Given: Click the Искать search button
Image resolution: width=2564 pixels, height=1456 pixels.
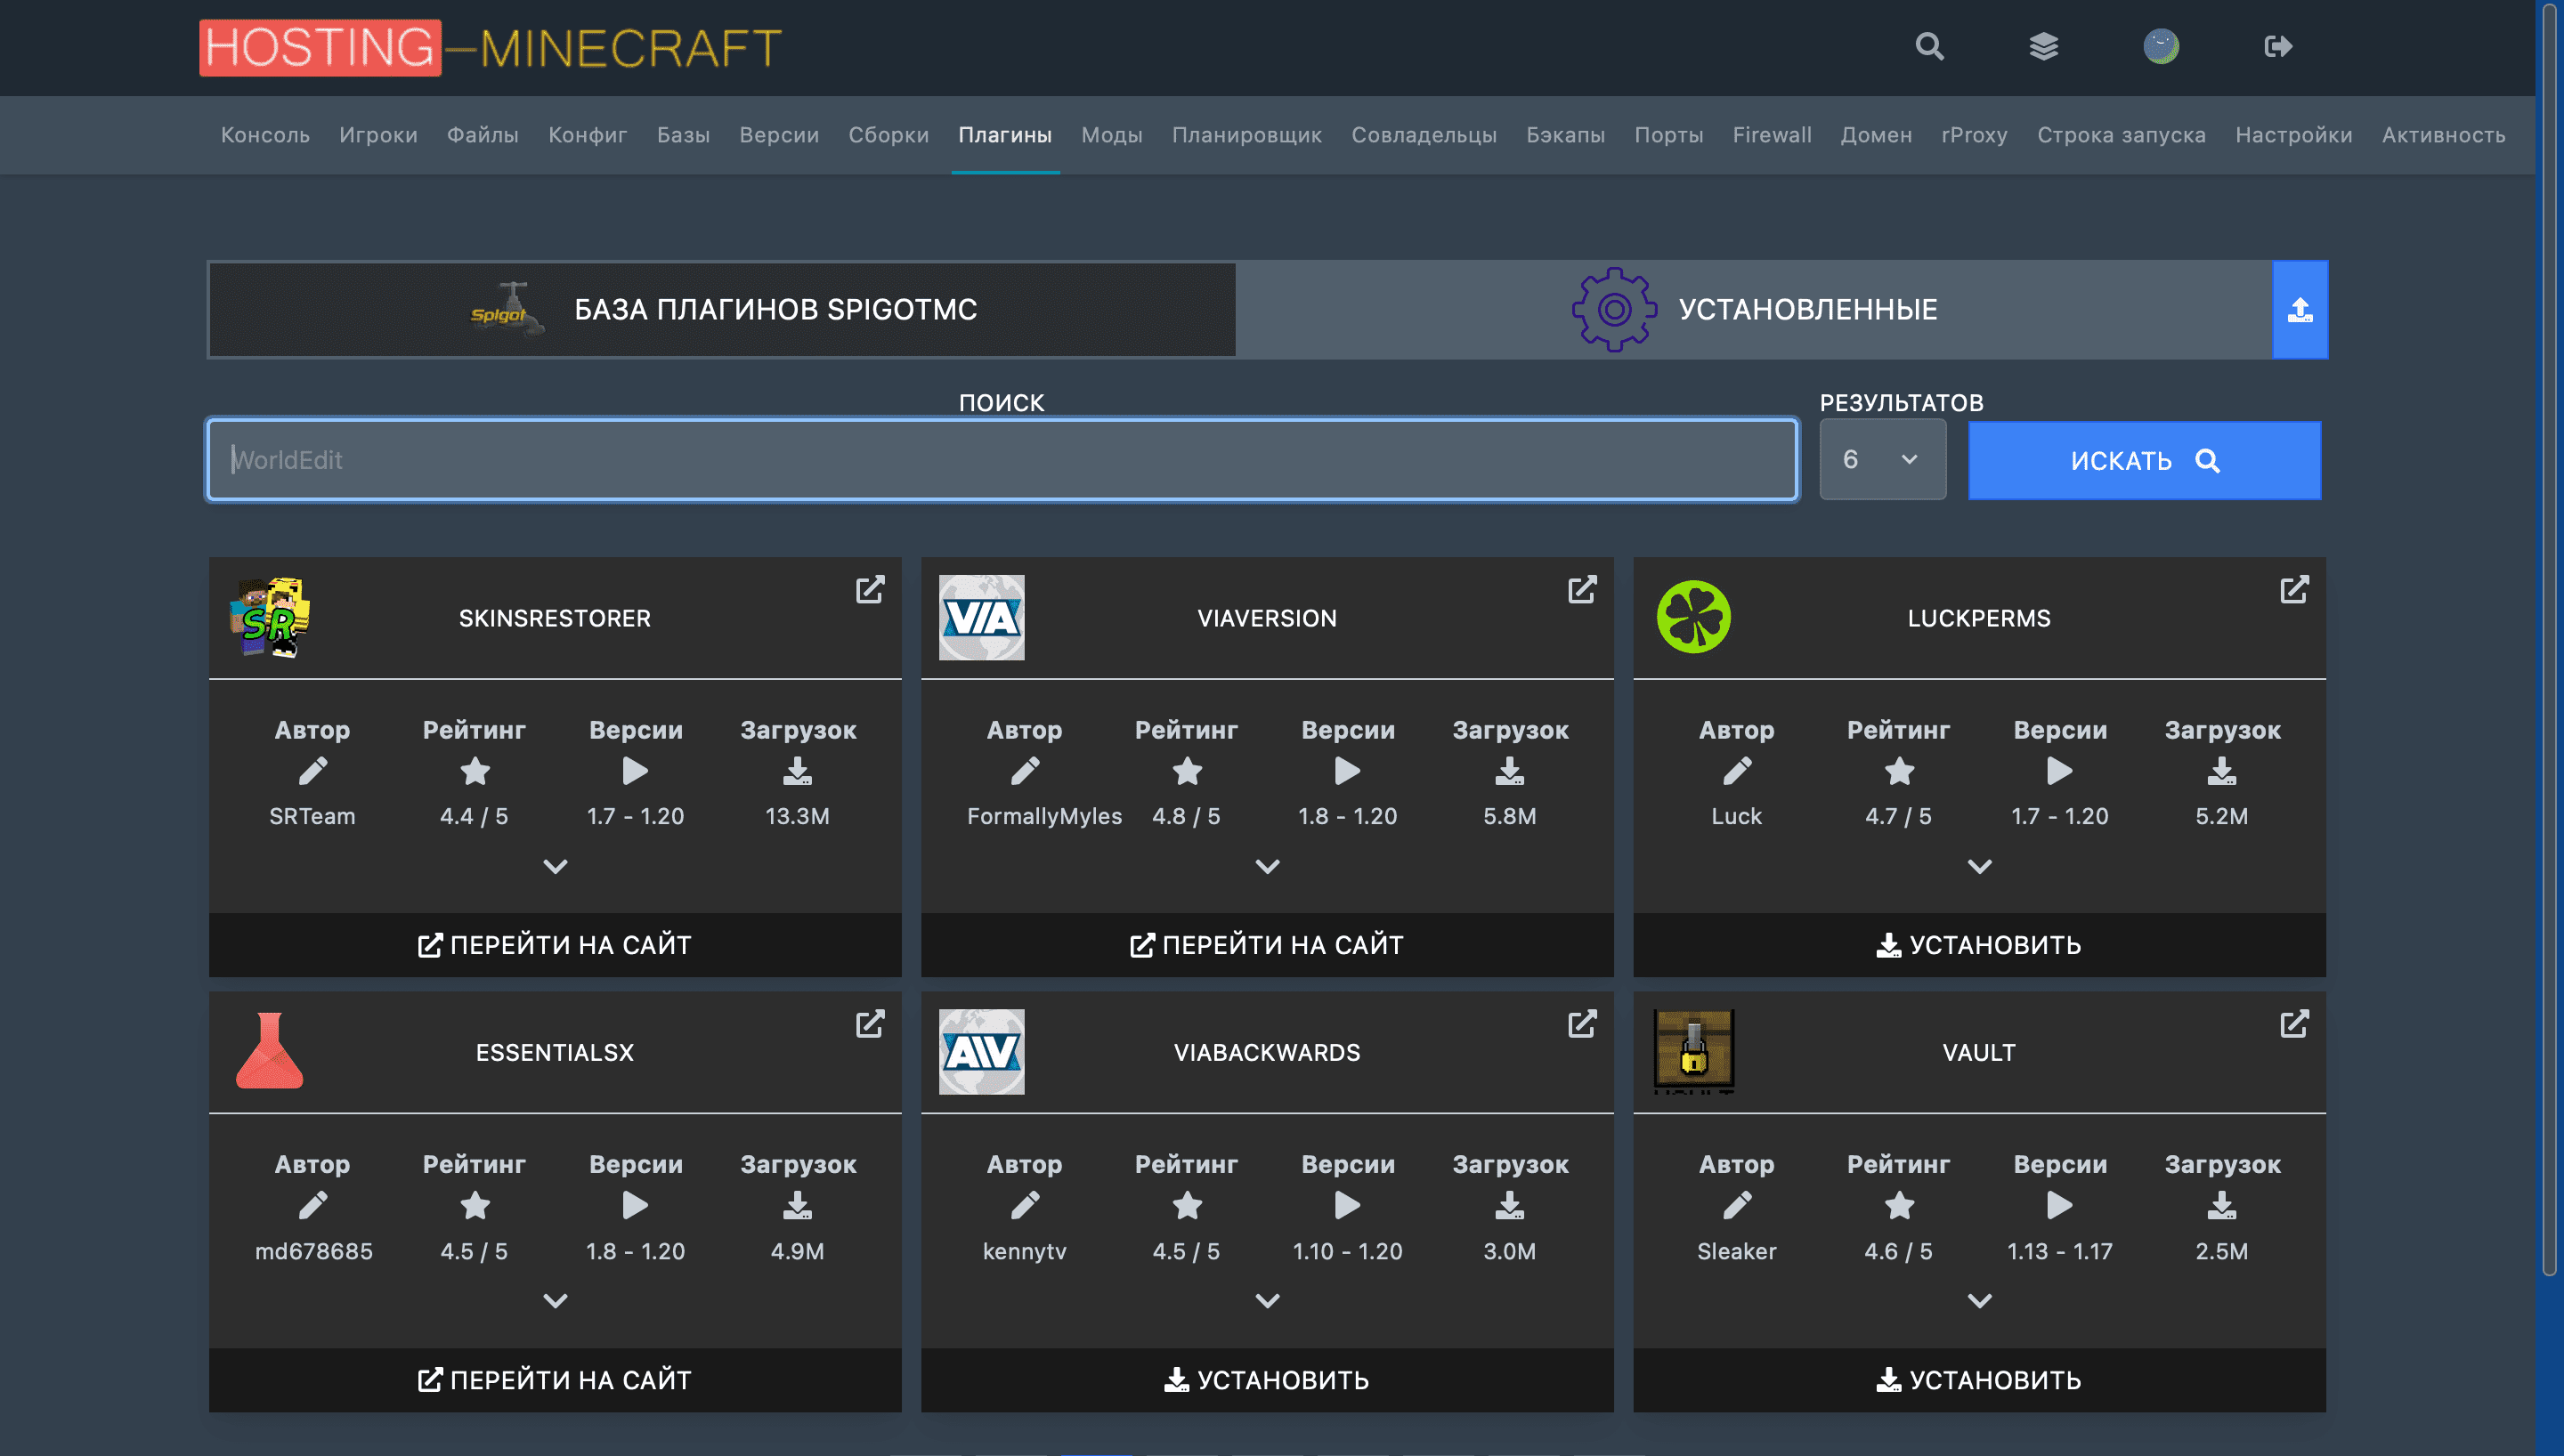Looking at the screenshot, I should (2144, 460).
